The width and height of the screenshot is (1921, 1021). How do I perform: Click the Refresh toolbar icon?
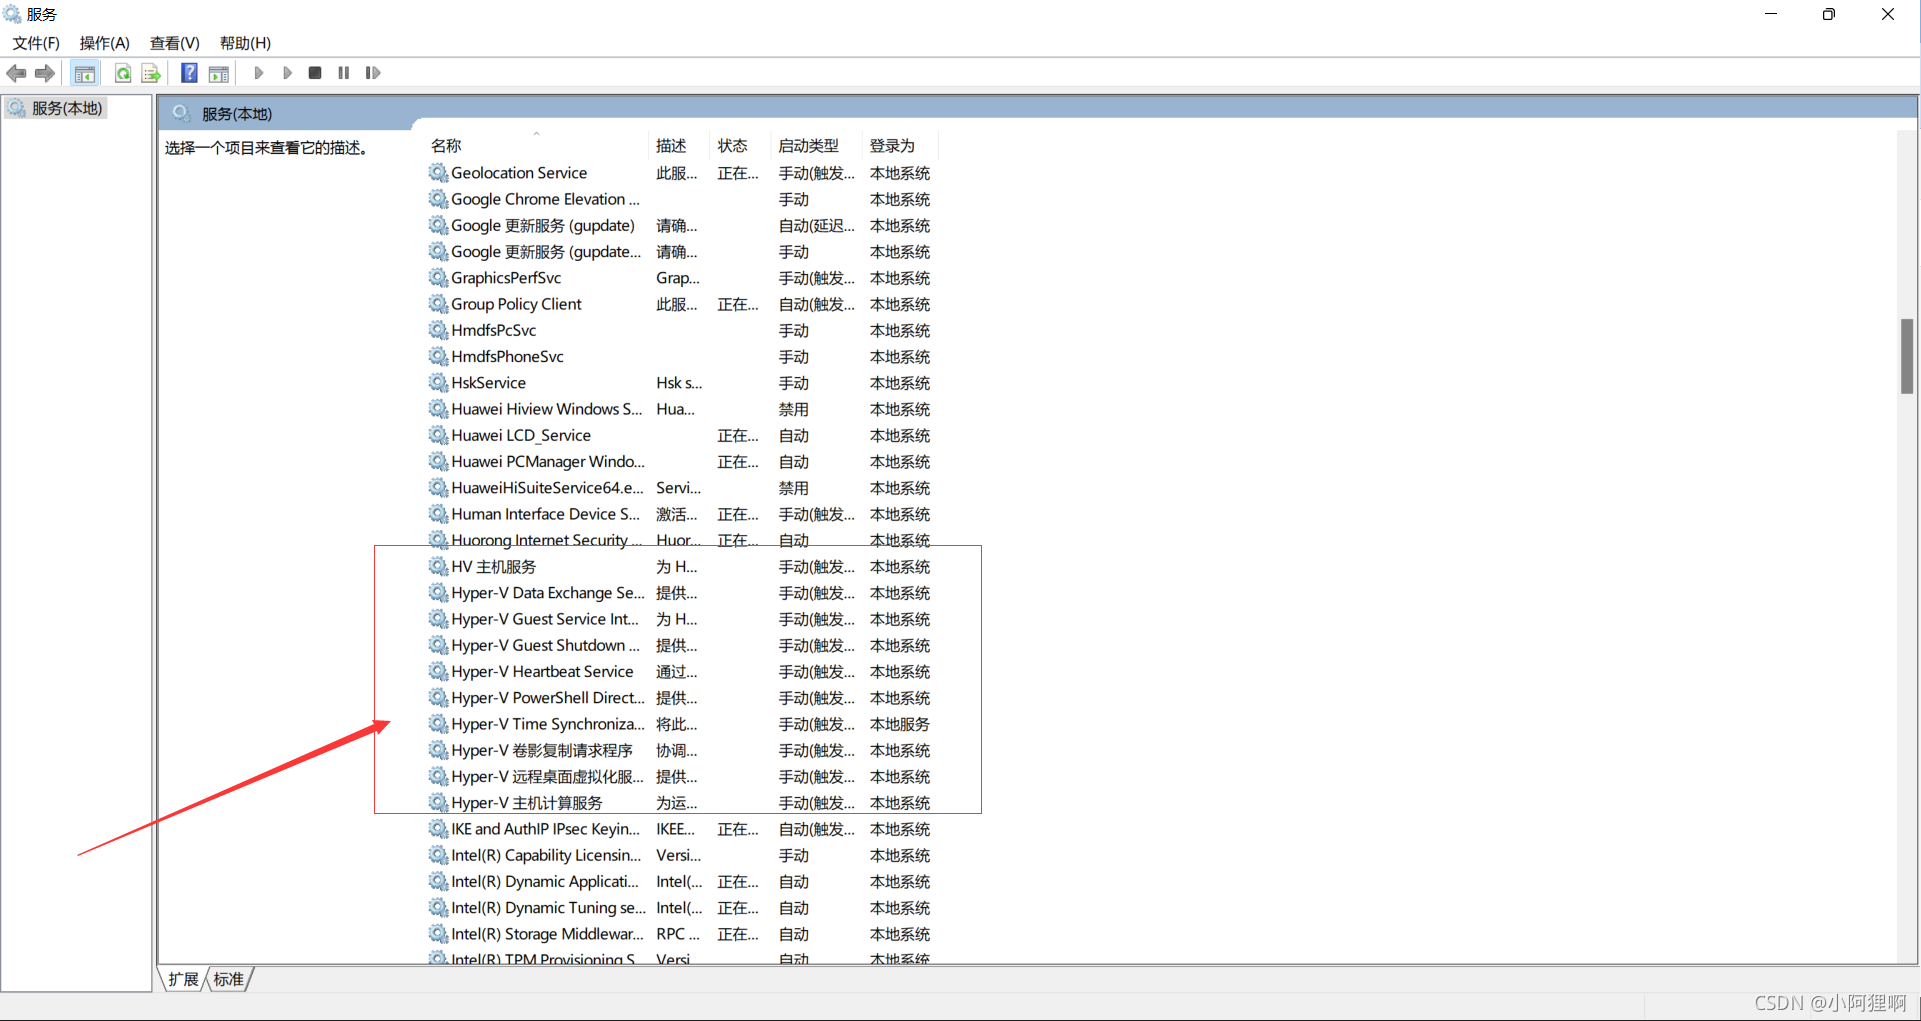(x=123, y=73)
